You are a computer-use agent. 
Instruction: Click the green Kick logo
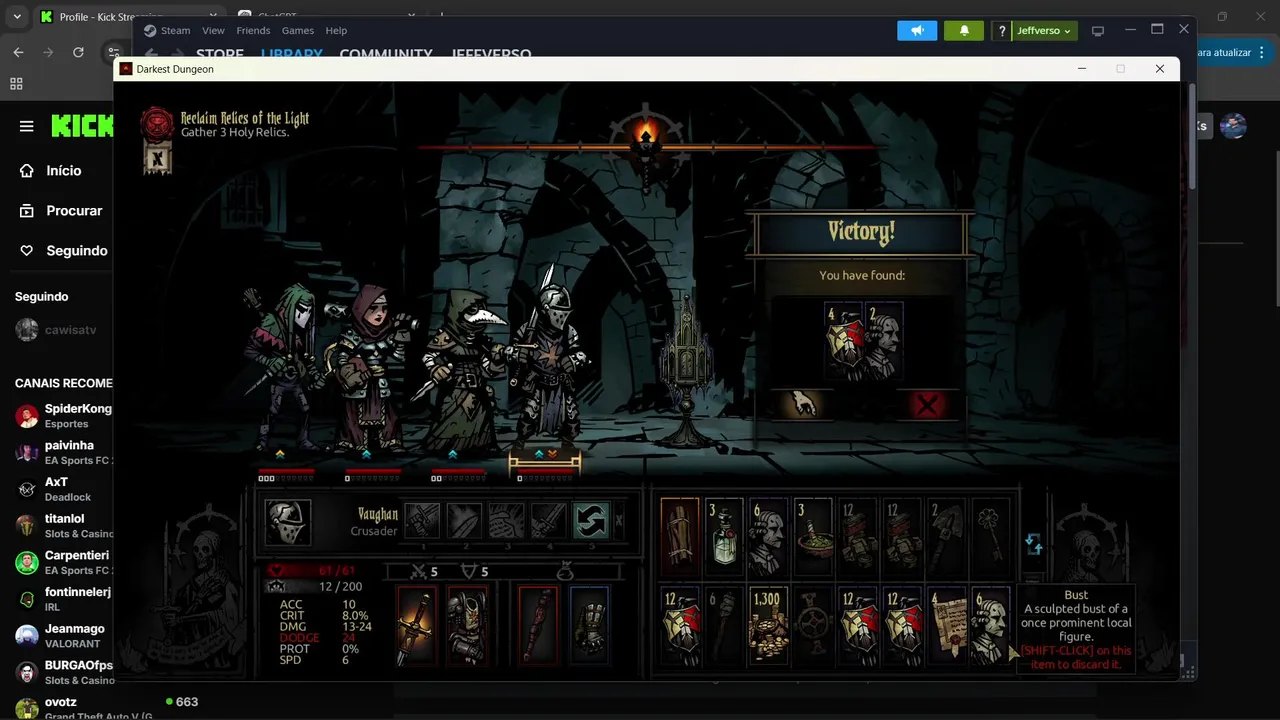coord(82,126)
